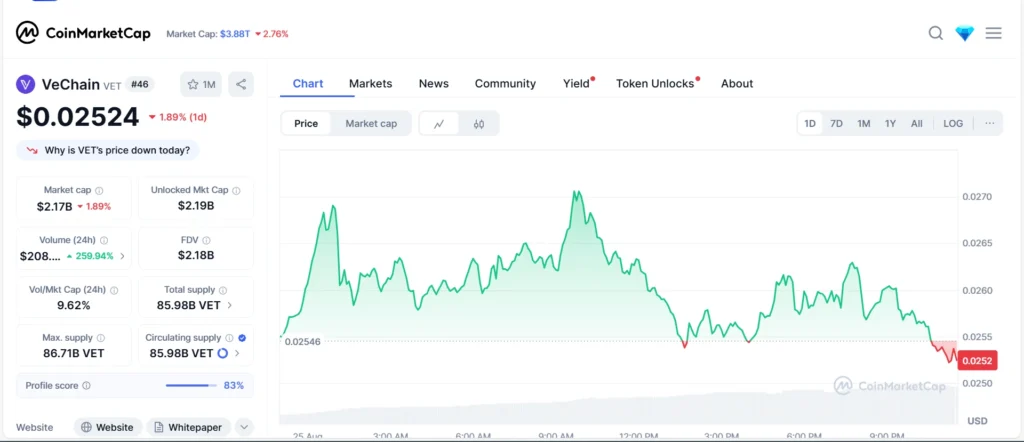Switch to candlestick chart icon
The image size is (1024, 442).
tap(479, 123)
